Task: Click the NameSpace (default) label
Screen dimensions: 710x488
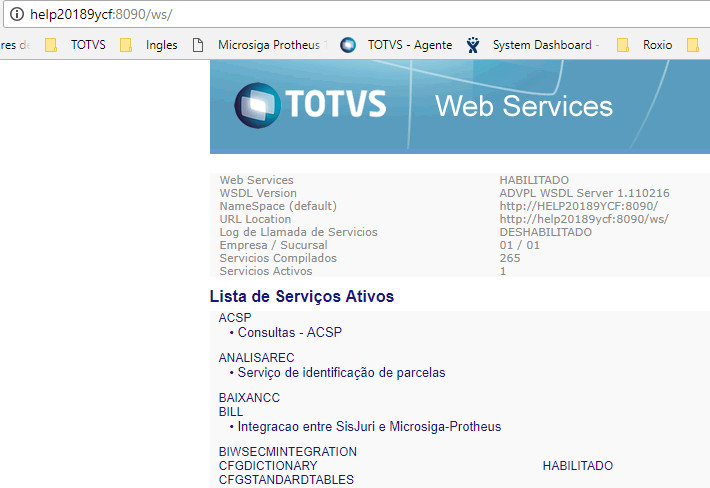Action: (x=278, y=206)
